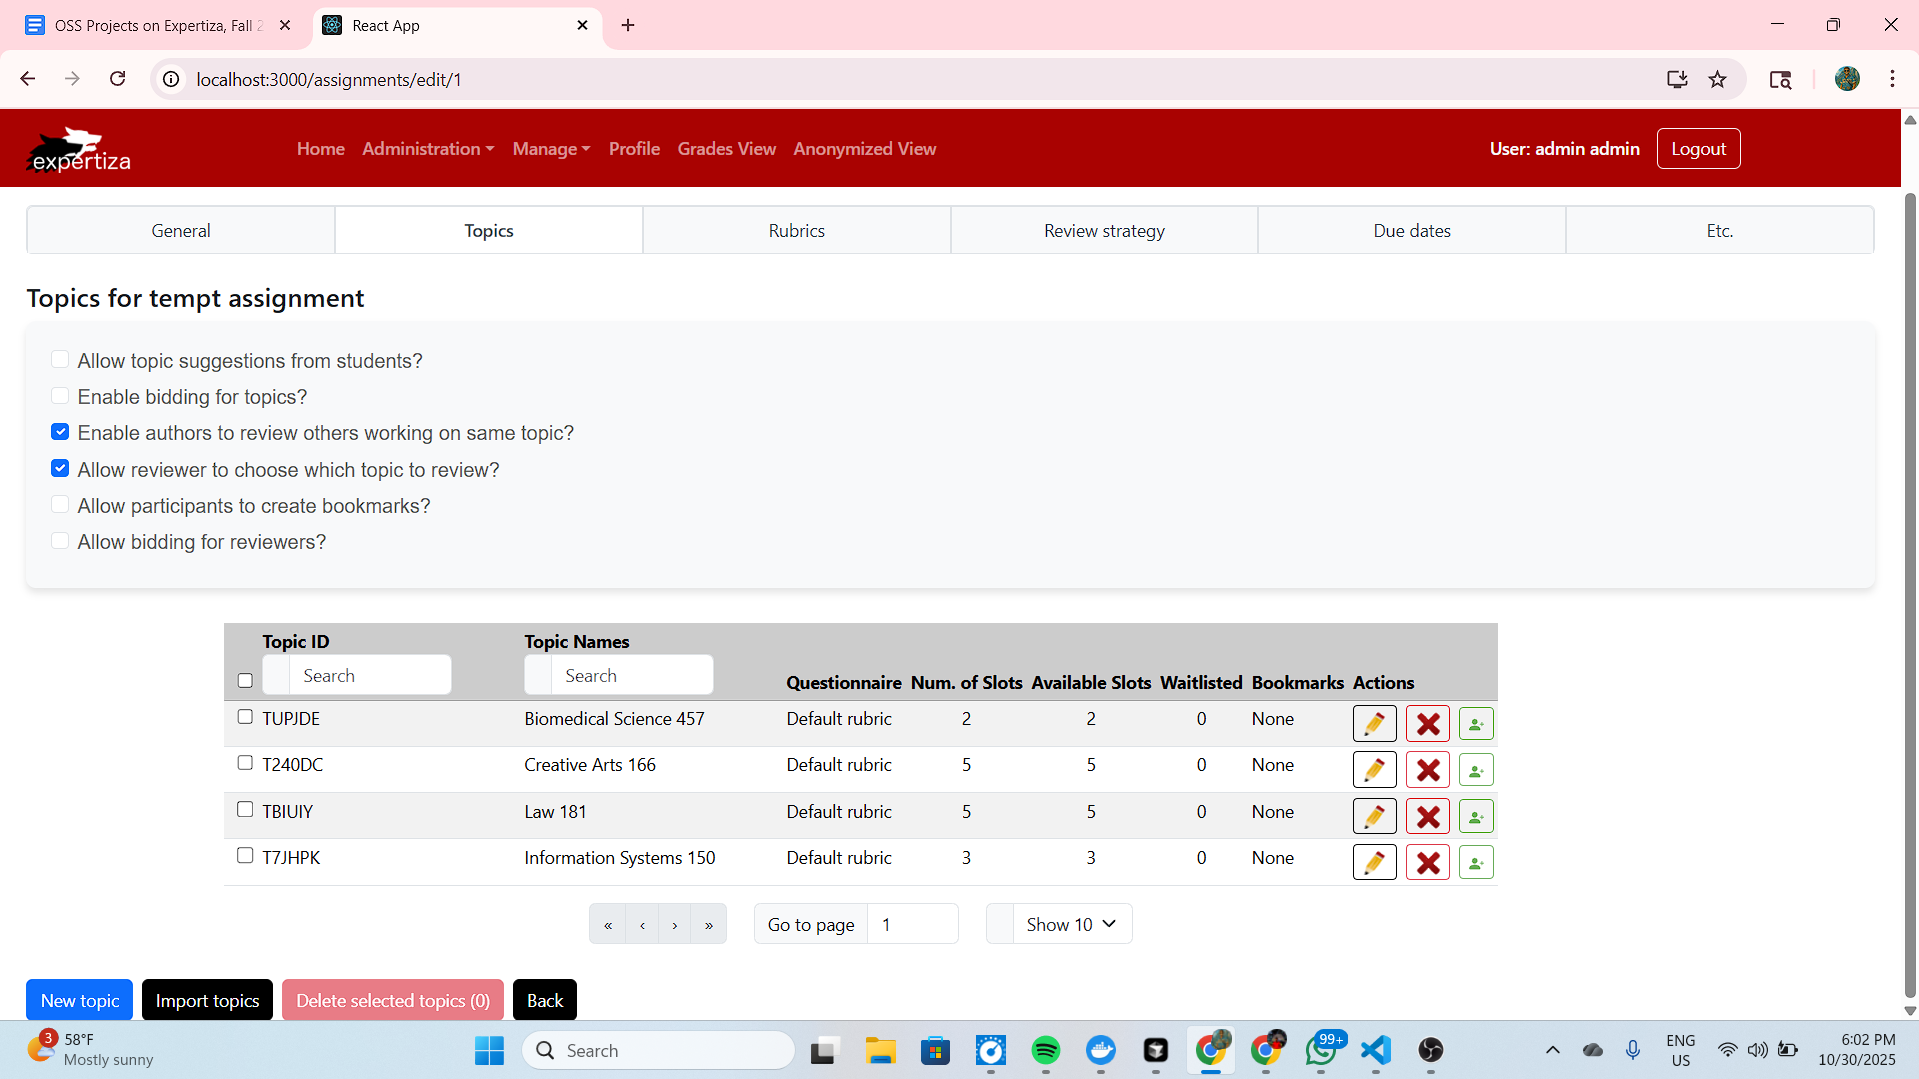The width and height of the screenshot is (1919, 1079).
Task: Click the pencil edit icon for TUPJDE
Action: point(1374,723)
